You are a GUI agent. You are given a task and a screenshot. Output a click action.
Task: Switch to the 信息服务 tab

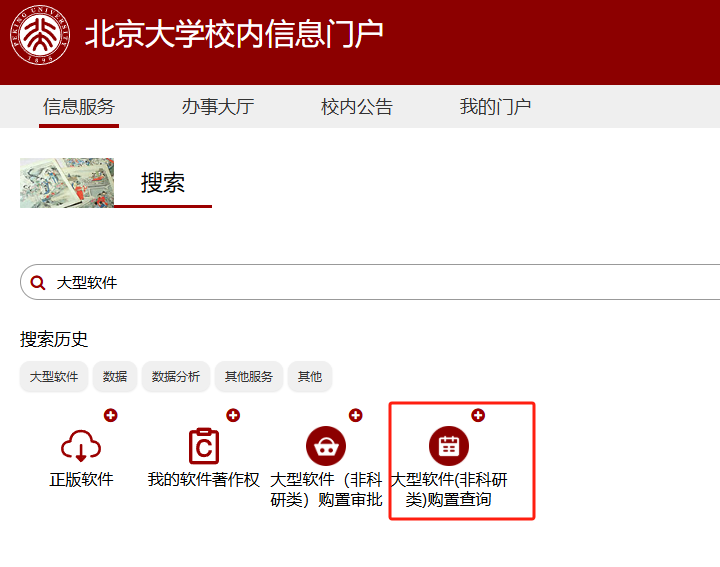pos(79,107)
